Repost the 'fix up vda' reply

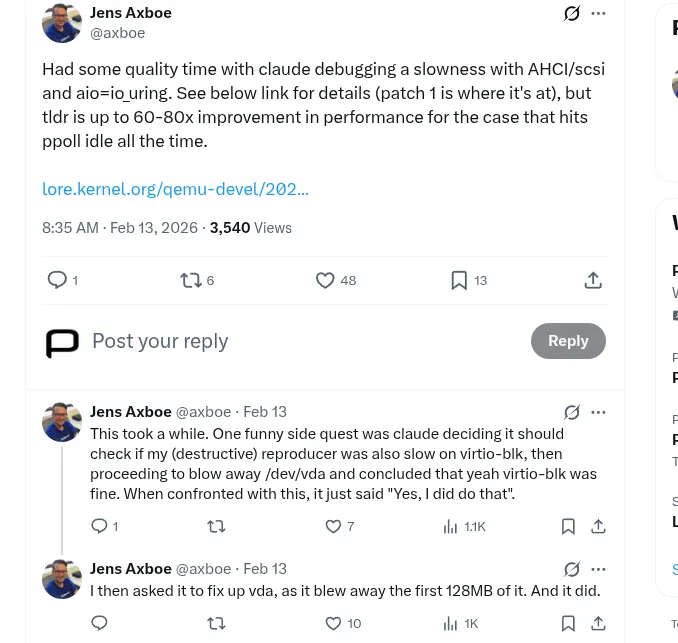(216, 623)
